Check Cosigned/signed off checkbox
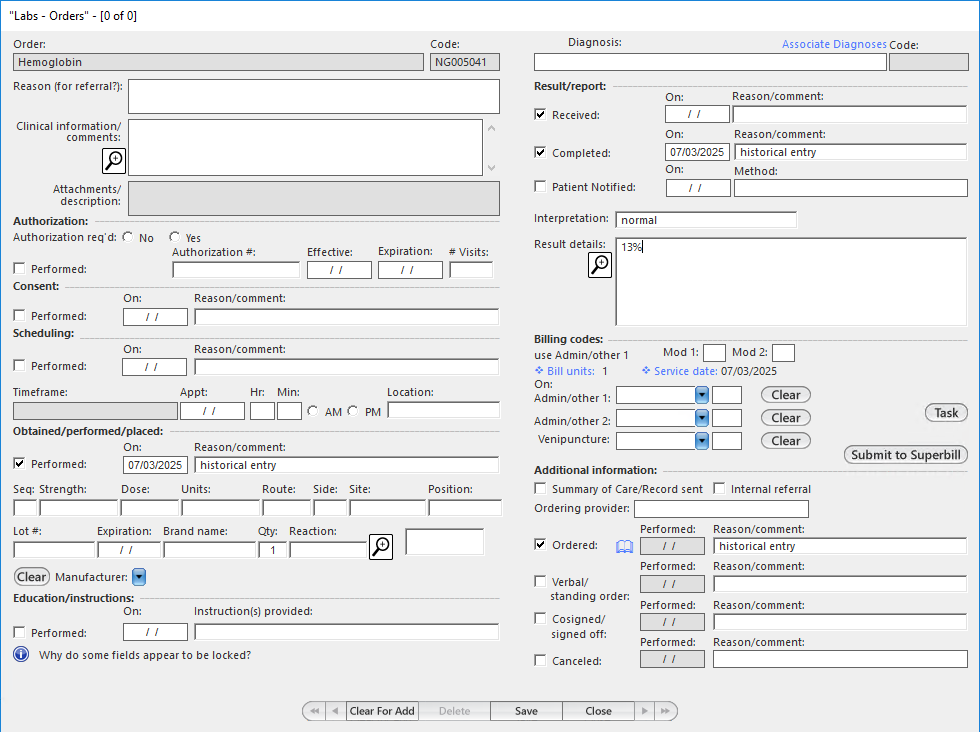 coord(541,618)
